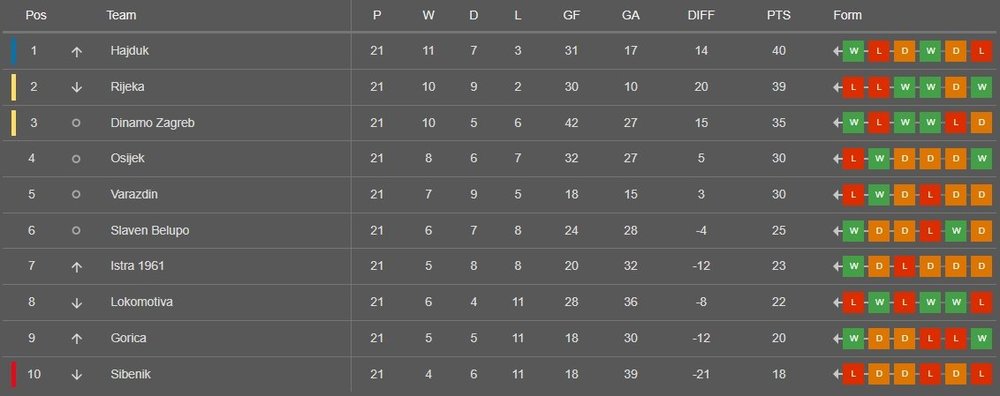Screen dimensions: 1000x396
Task: Sort table by GF column header
Action: click(571, 15)
